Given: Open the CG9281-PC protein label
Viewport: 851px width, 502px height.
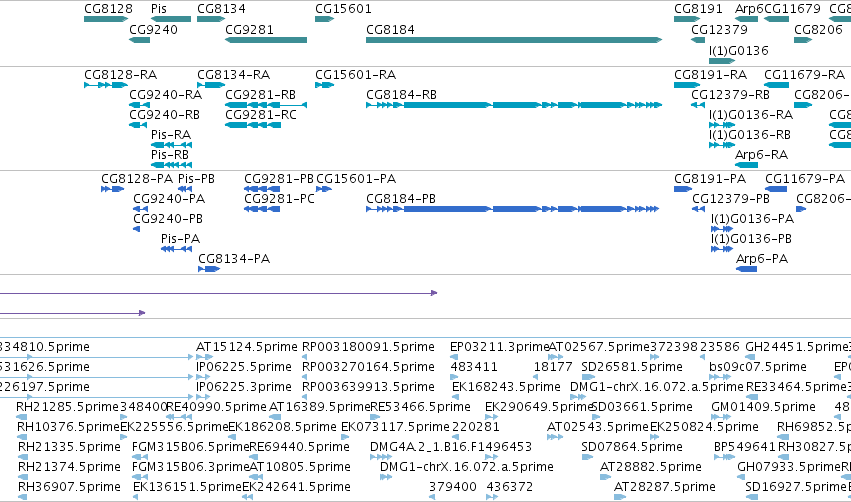Looking at the screenshot, I should 280,199.
